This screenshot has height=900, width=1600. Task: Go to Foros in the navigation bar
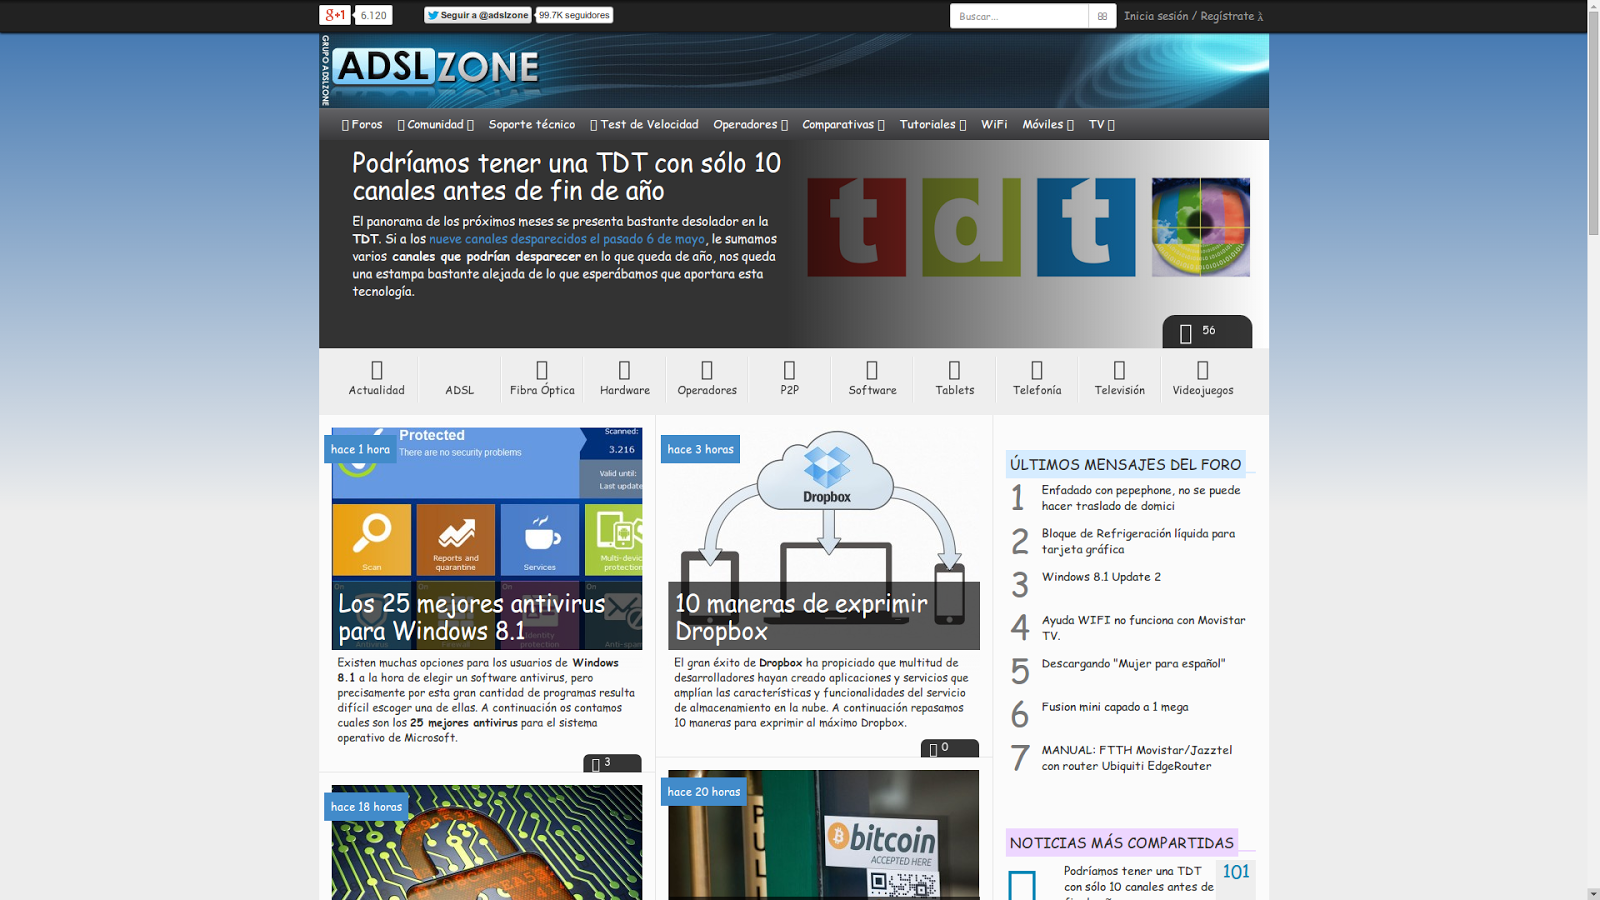[362, 124]
